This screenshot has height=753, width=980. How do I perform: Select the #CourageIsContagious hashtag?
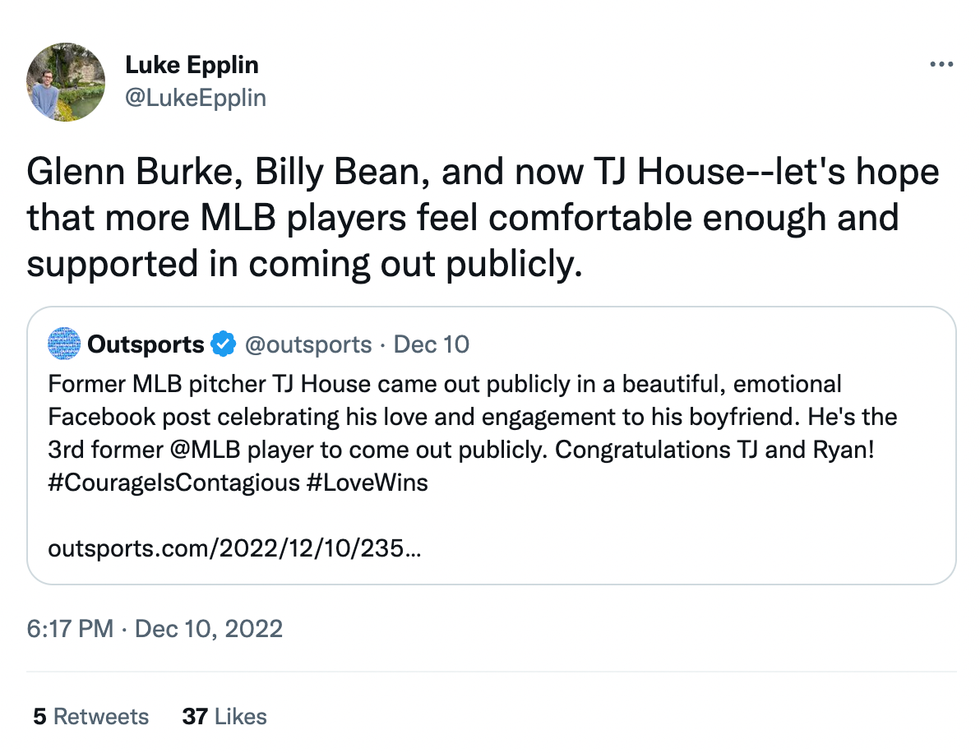173,483
